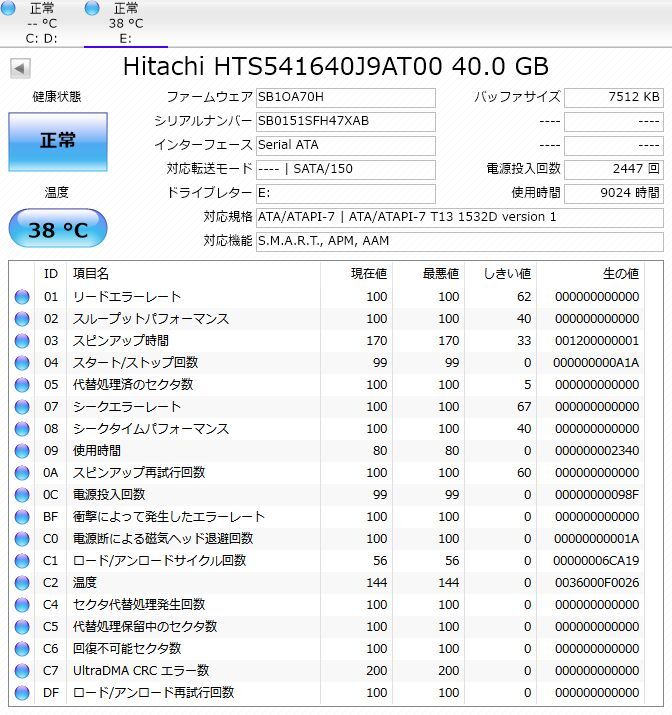Click status icon for 07 シークエラーレート
Screen dimensions: 672x715
click(22, 407)
